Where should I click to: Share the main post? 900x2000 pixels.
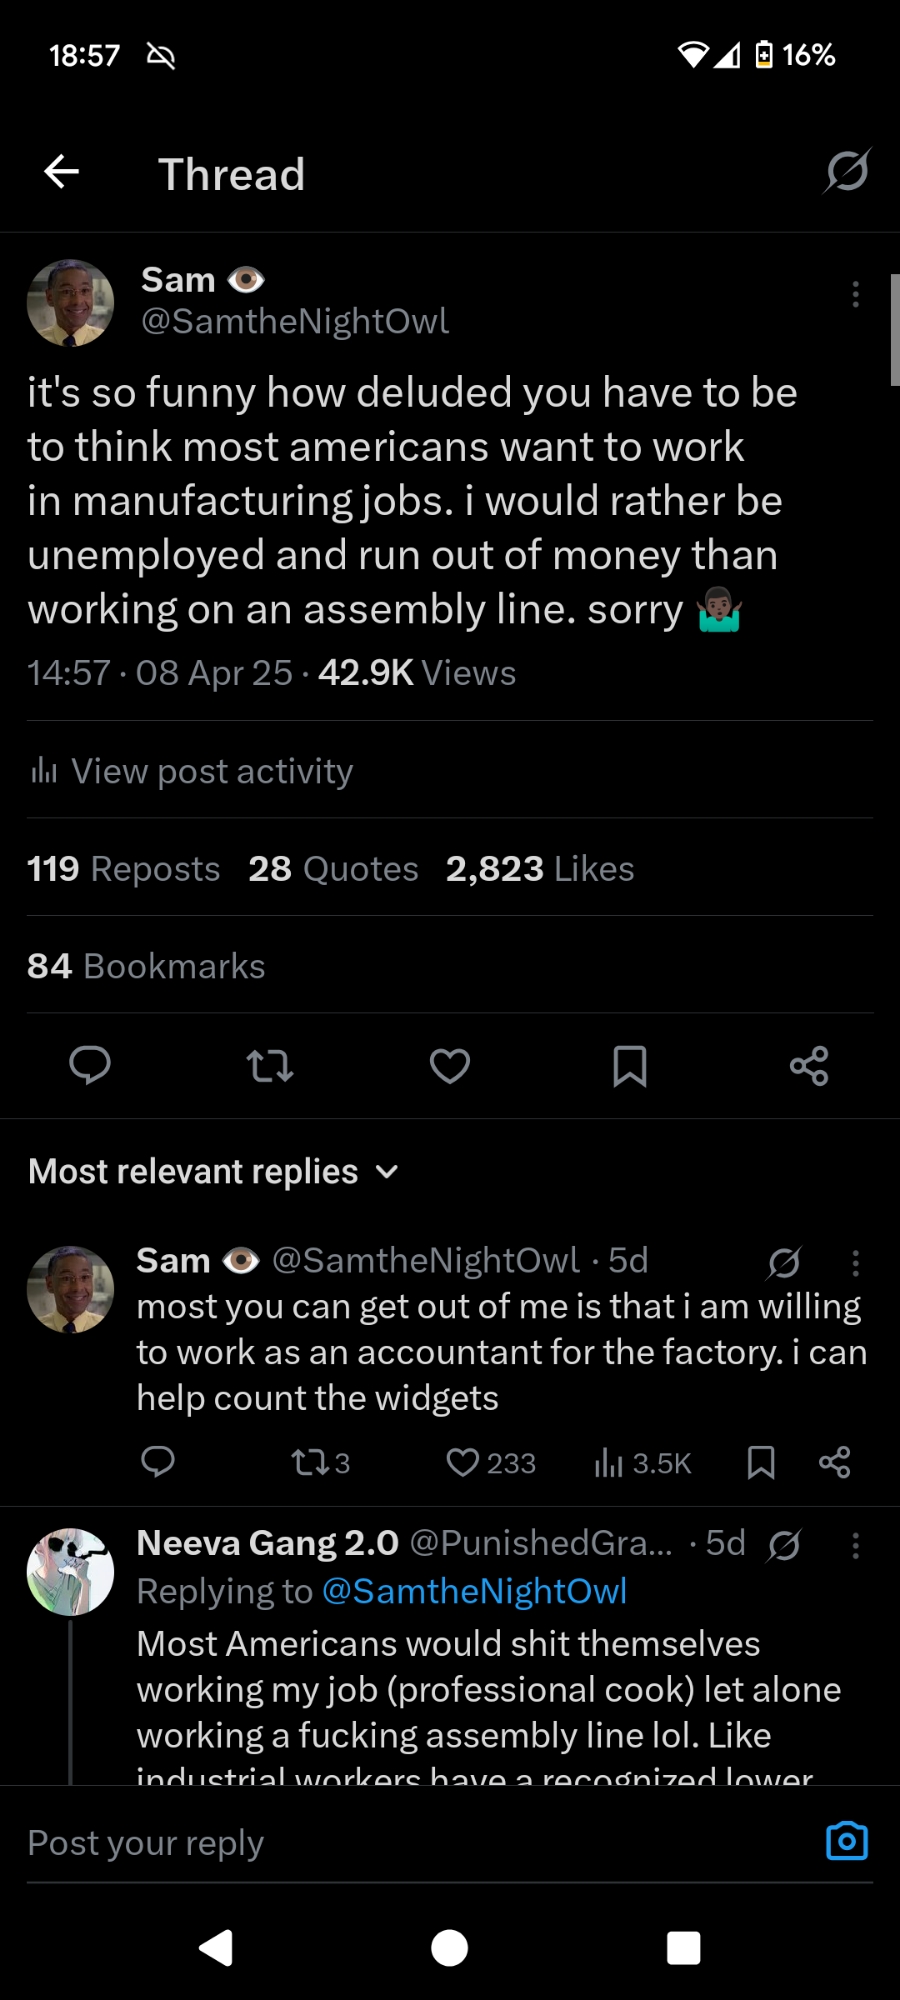809,1066
